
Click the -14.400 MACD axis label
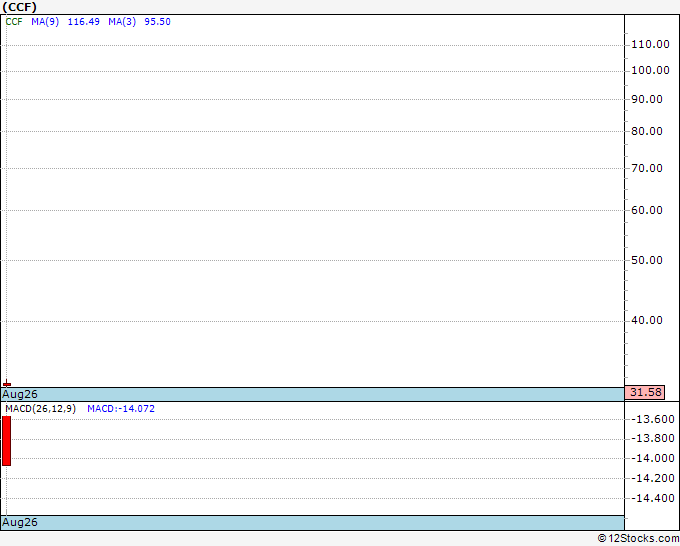[x=653, y=498]
